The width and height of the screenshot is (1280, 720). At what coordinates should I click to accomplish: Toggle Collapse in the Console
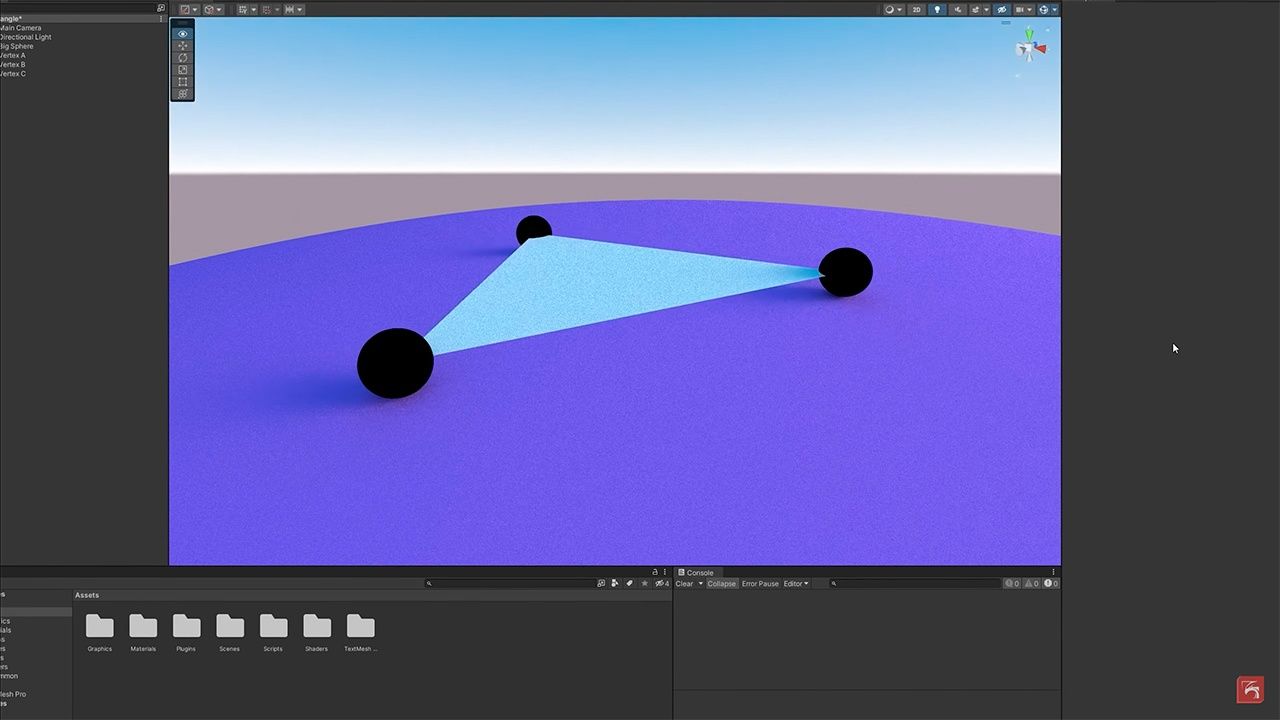(721, 584)
